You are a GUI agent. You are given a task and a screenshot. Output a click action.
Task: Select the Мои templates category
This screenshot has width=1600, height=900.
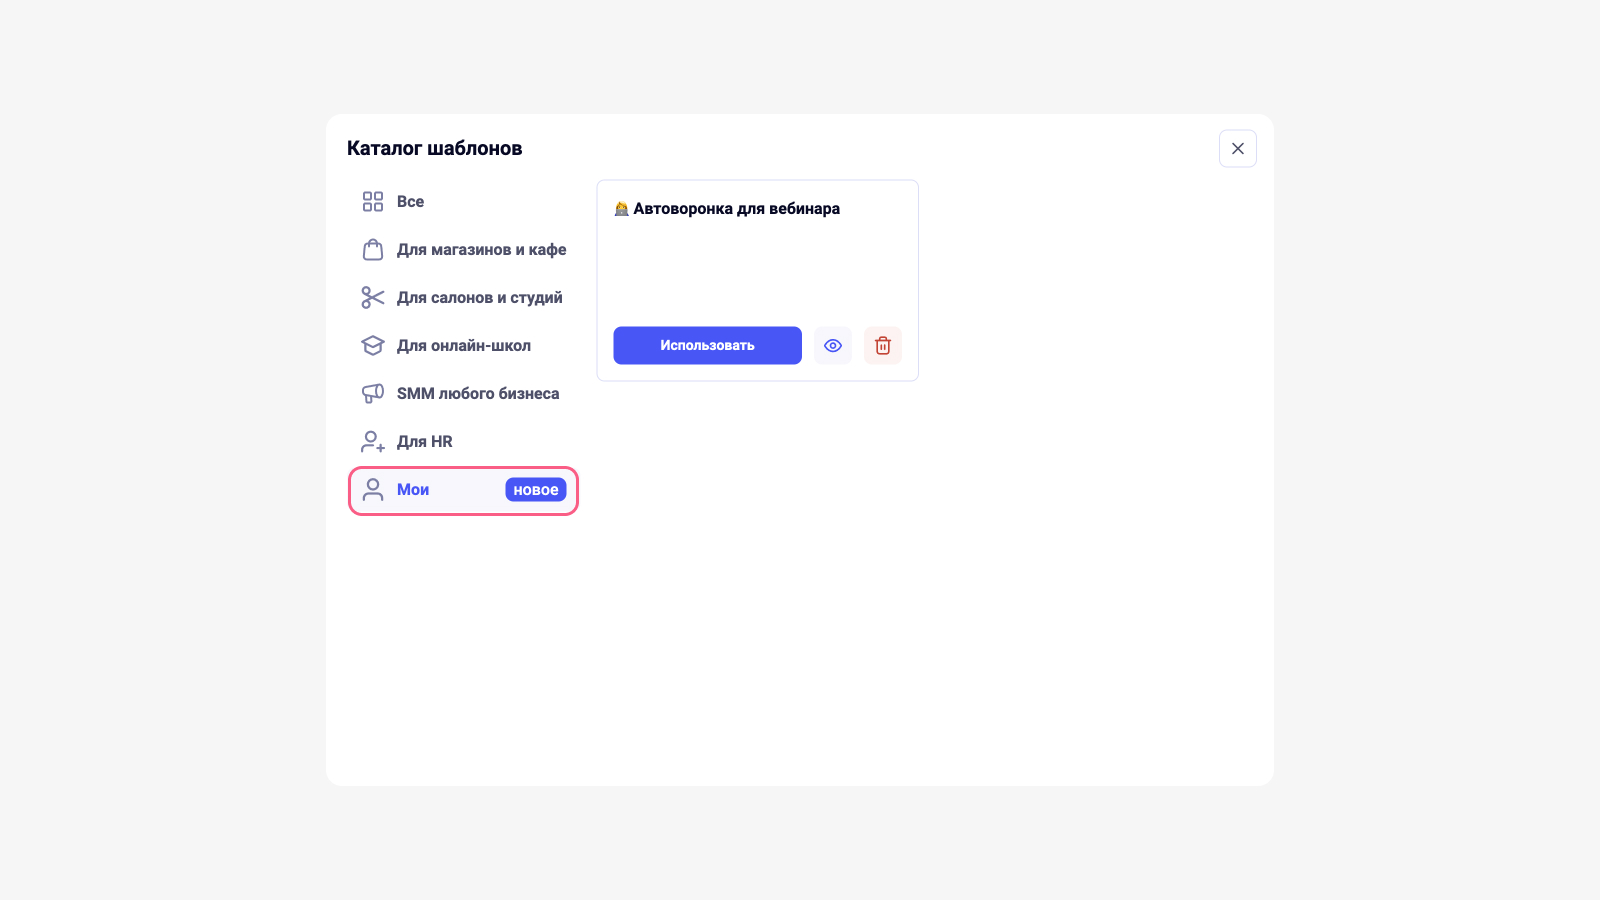tap(464, 491)
